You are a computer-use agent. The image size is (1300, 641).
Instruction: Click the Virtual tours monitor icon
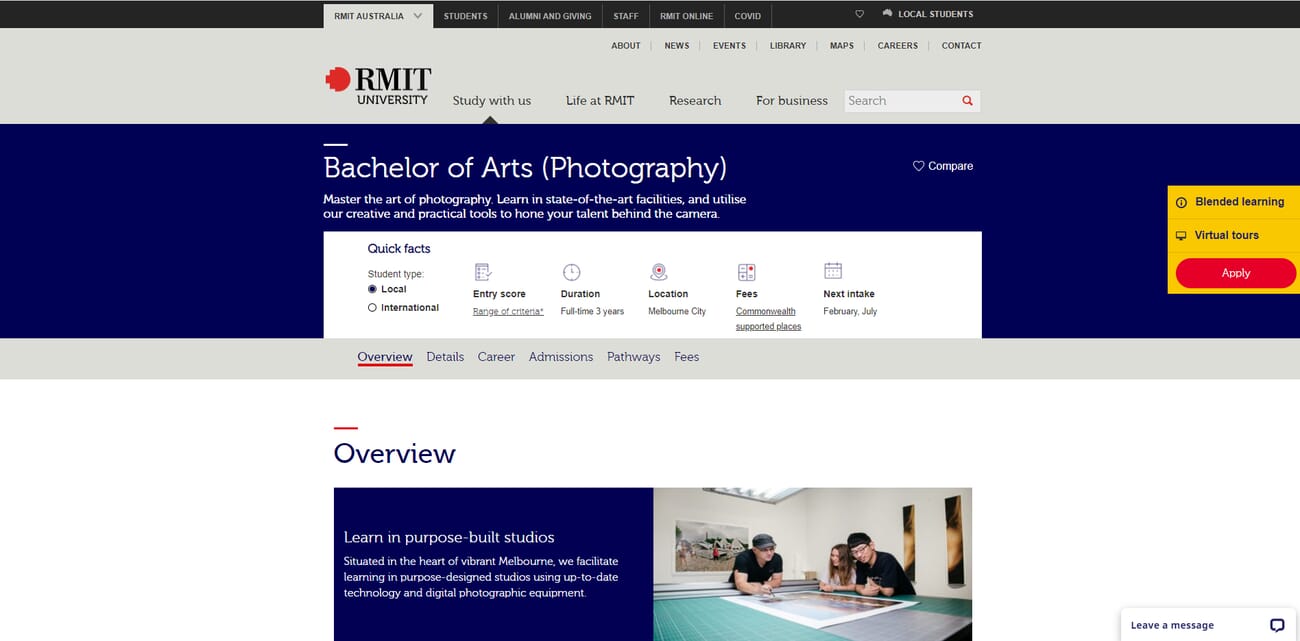(x=1181, y=236)
